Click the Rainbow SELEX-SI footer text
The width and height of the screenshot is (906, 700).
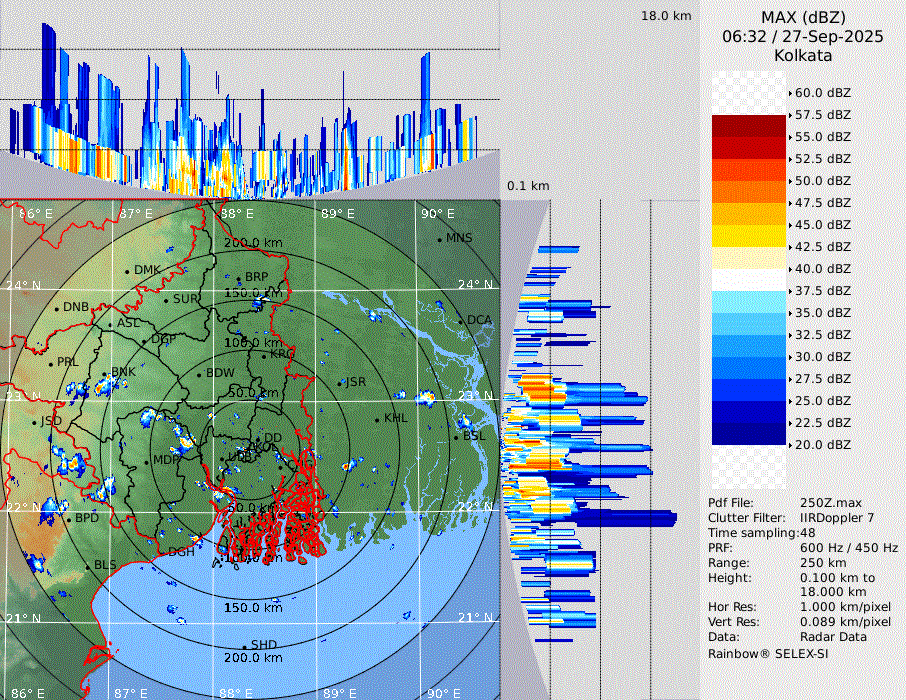[767, 654]
